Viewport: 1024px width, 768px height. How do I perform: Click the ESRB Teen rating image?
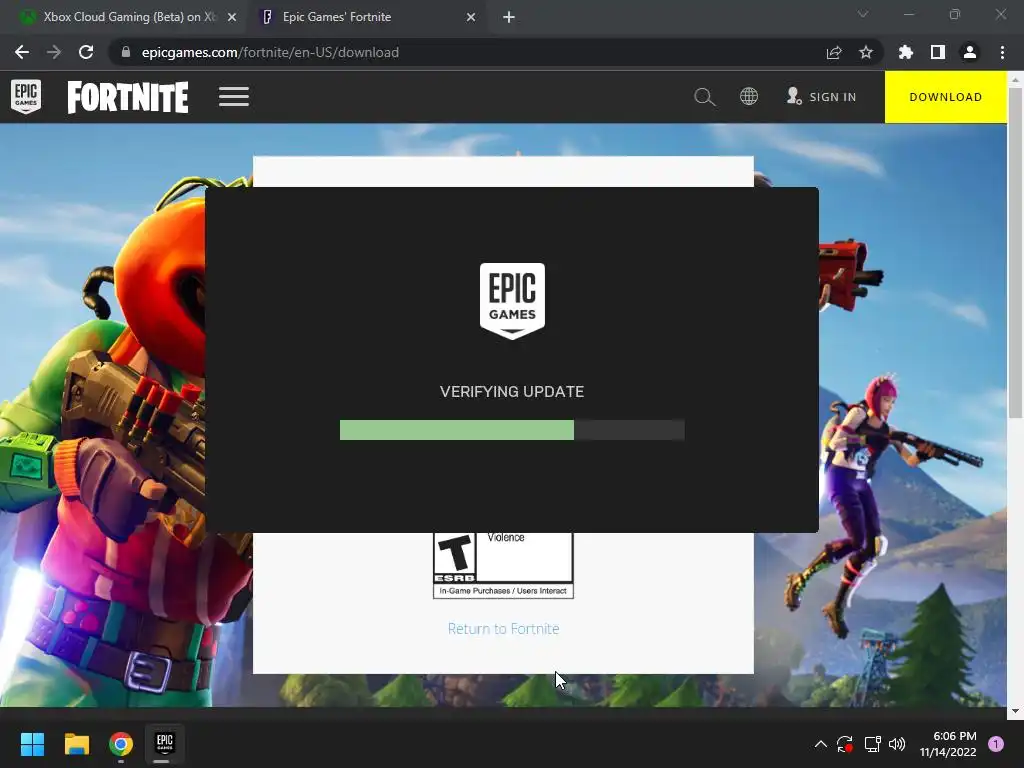pyautogui.click(x=504, y=565)
